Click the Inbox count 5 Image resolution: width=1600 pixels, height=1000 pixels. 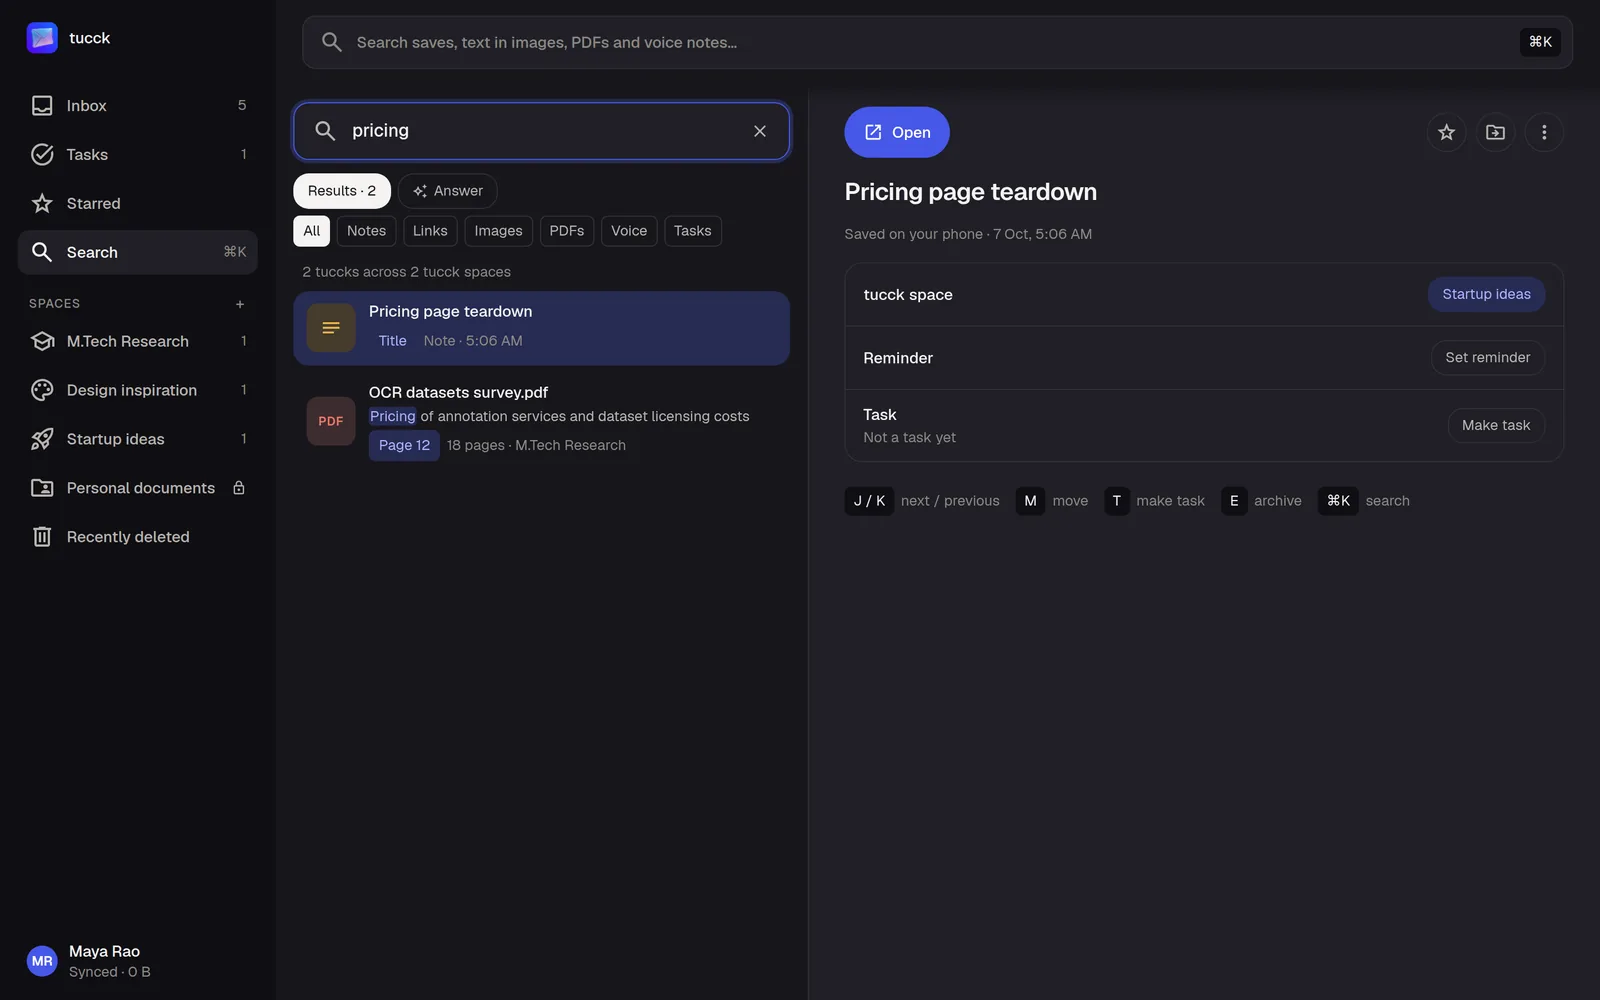point(242,106)
